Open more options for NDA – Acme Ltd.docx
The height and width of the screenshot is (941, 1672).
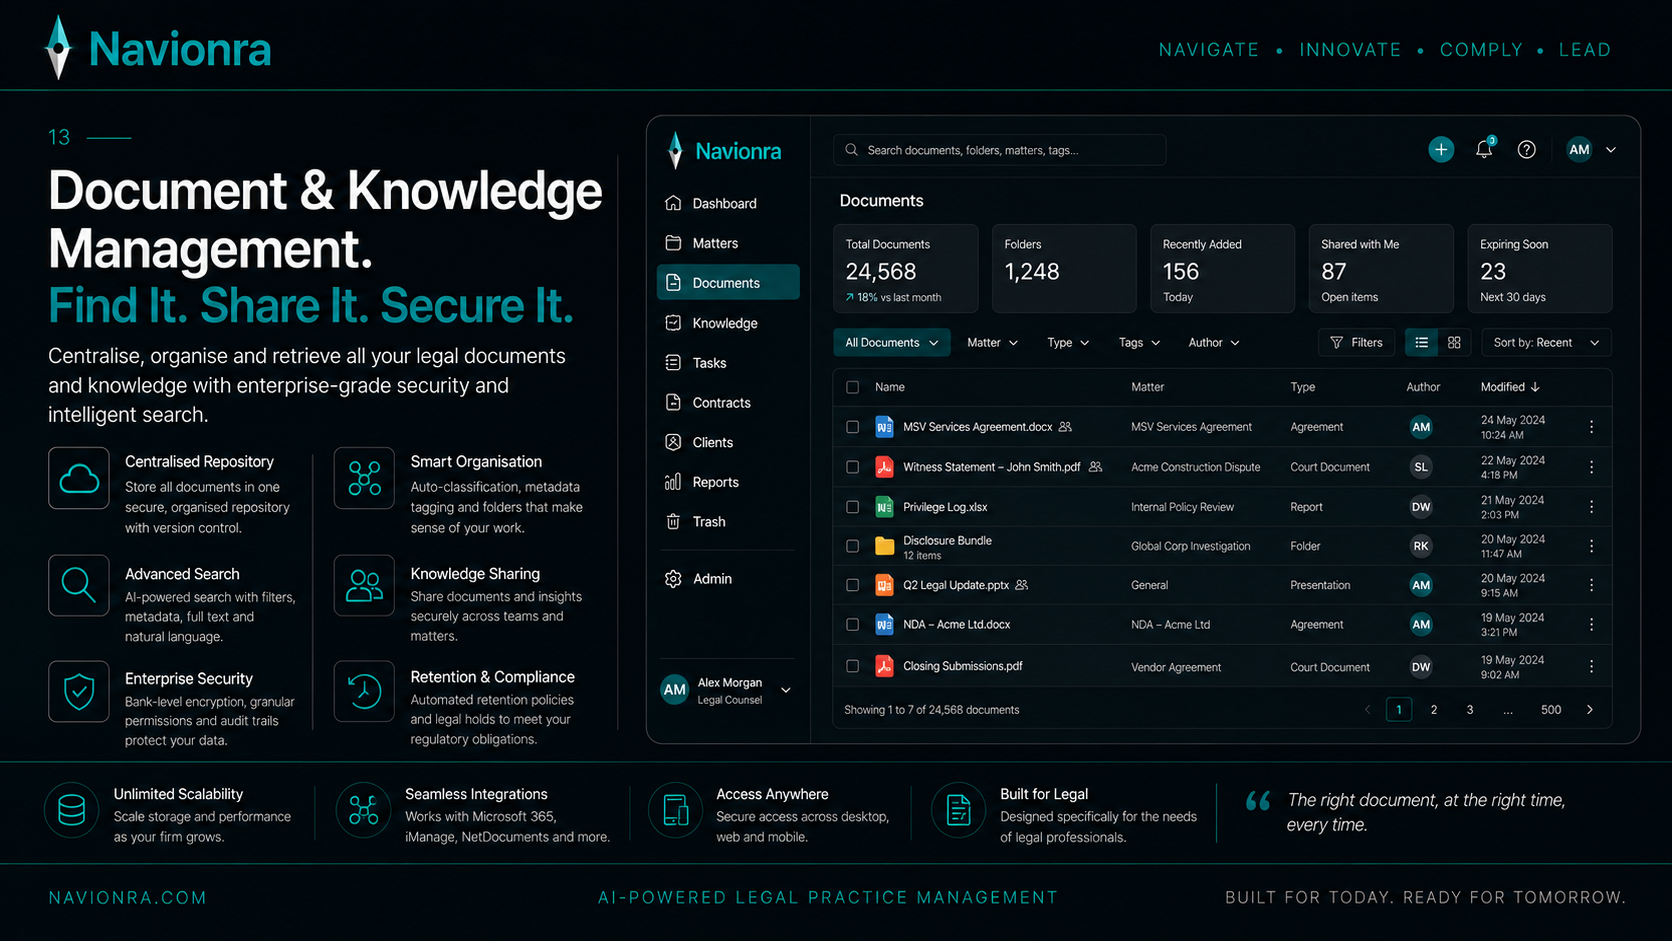(1591, 624)
